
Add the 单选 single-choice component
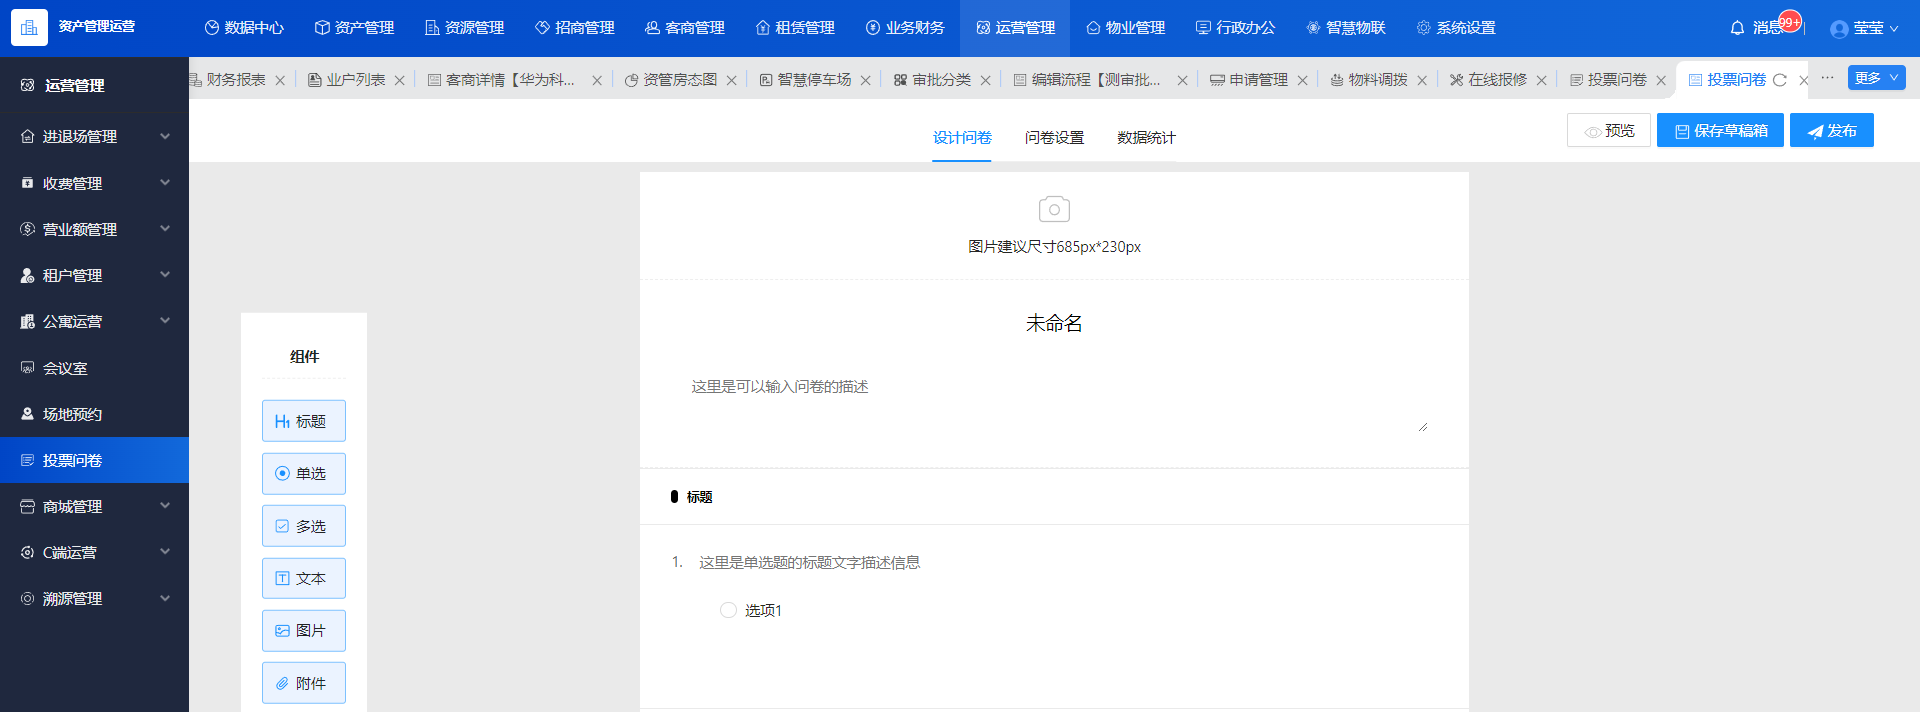304,473
